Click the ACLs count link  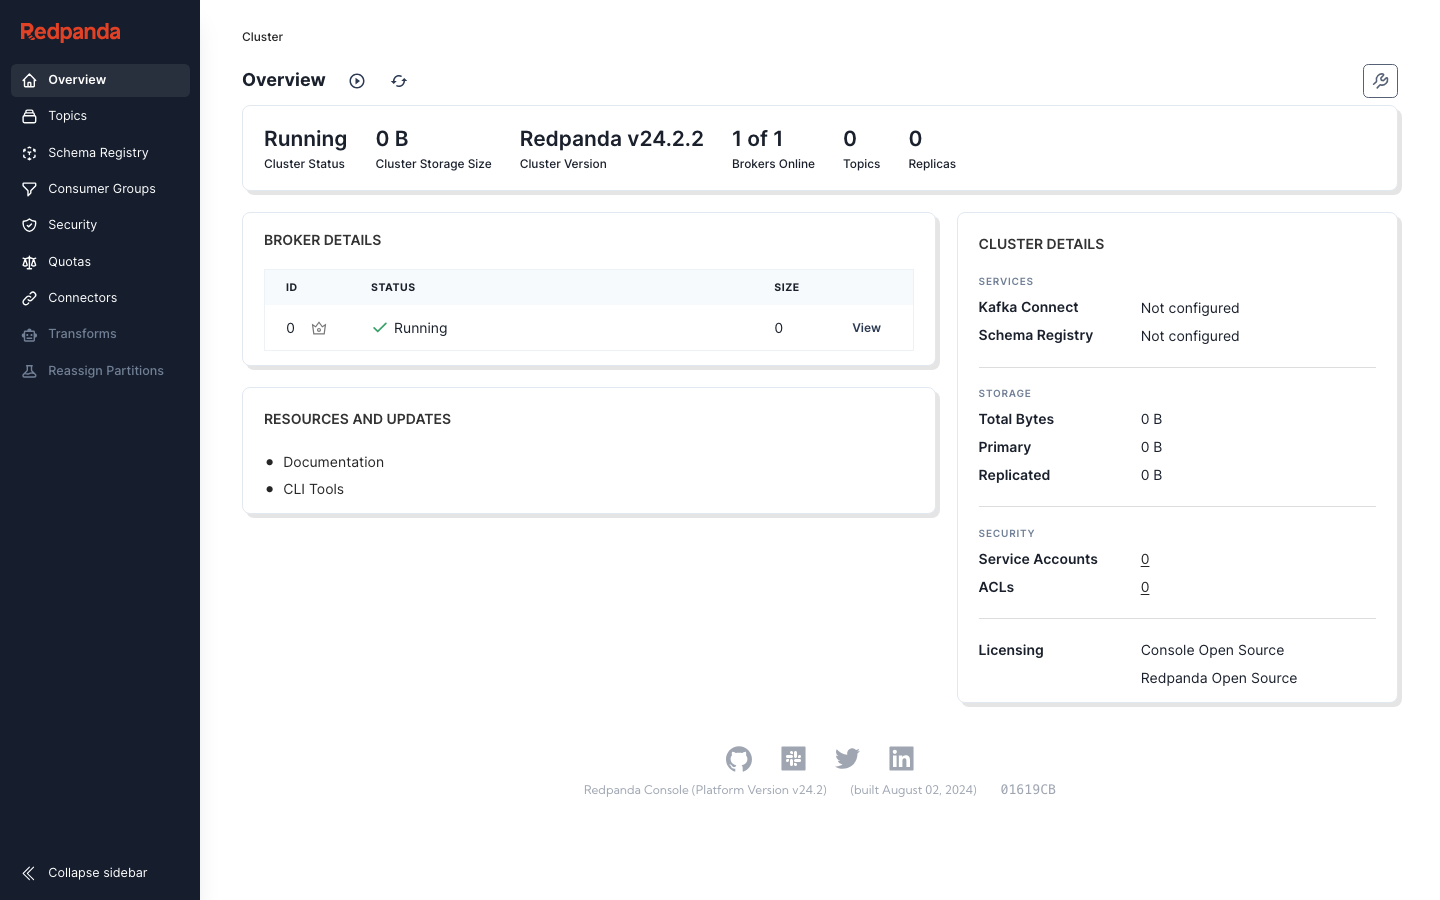[x=1145, y=588]
